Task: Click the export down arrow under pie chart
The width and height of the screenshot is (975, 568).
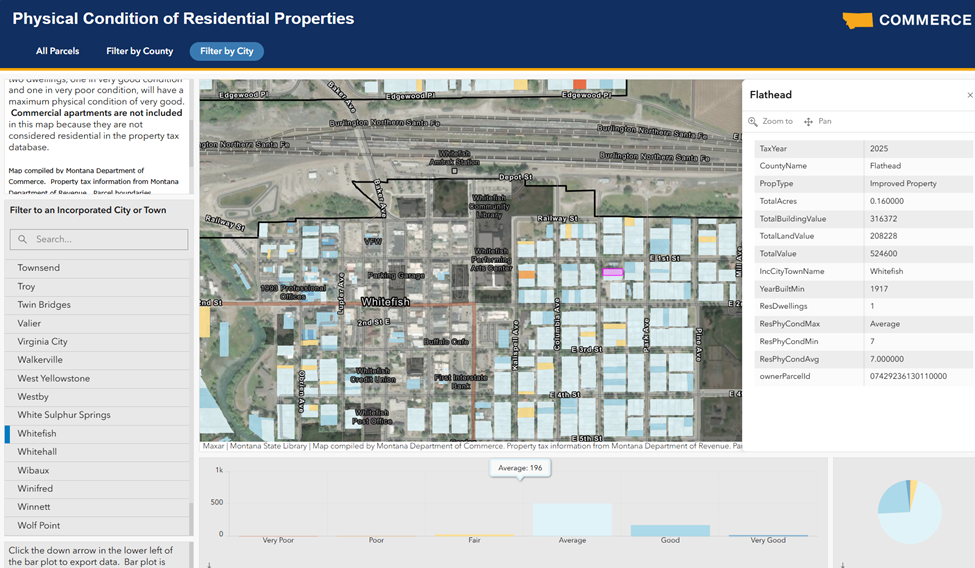Action: tap(842, 564)
